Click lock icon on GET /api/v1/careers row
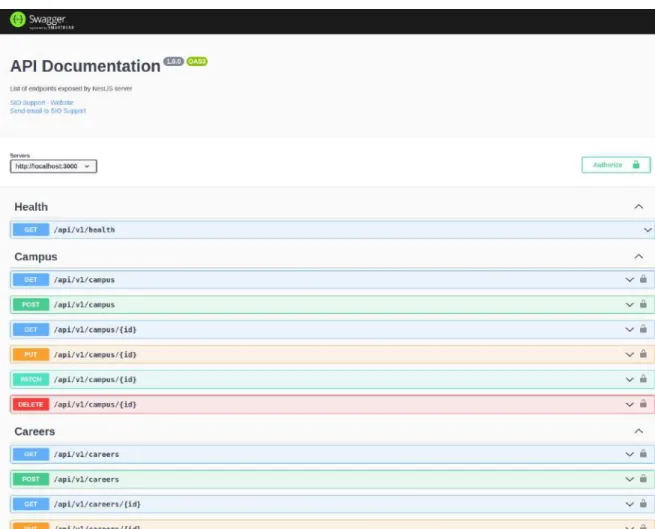Image resolution: width=655 pixels, height=529 pixels. (x=643, y=454)
